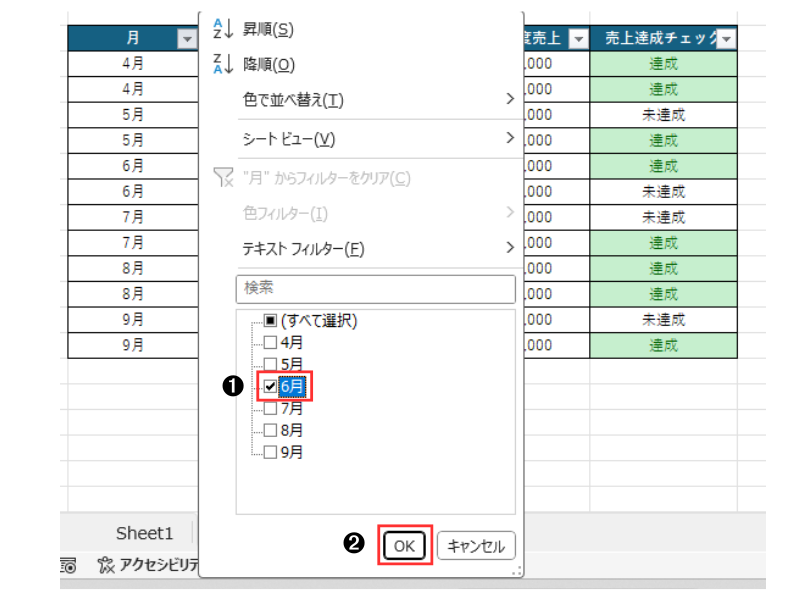Click the accessibility checker icon in status bar
The image size is (800, 600).
click(106, 566)
